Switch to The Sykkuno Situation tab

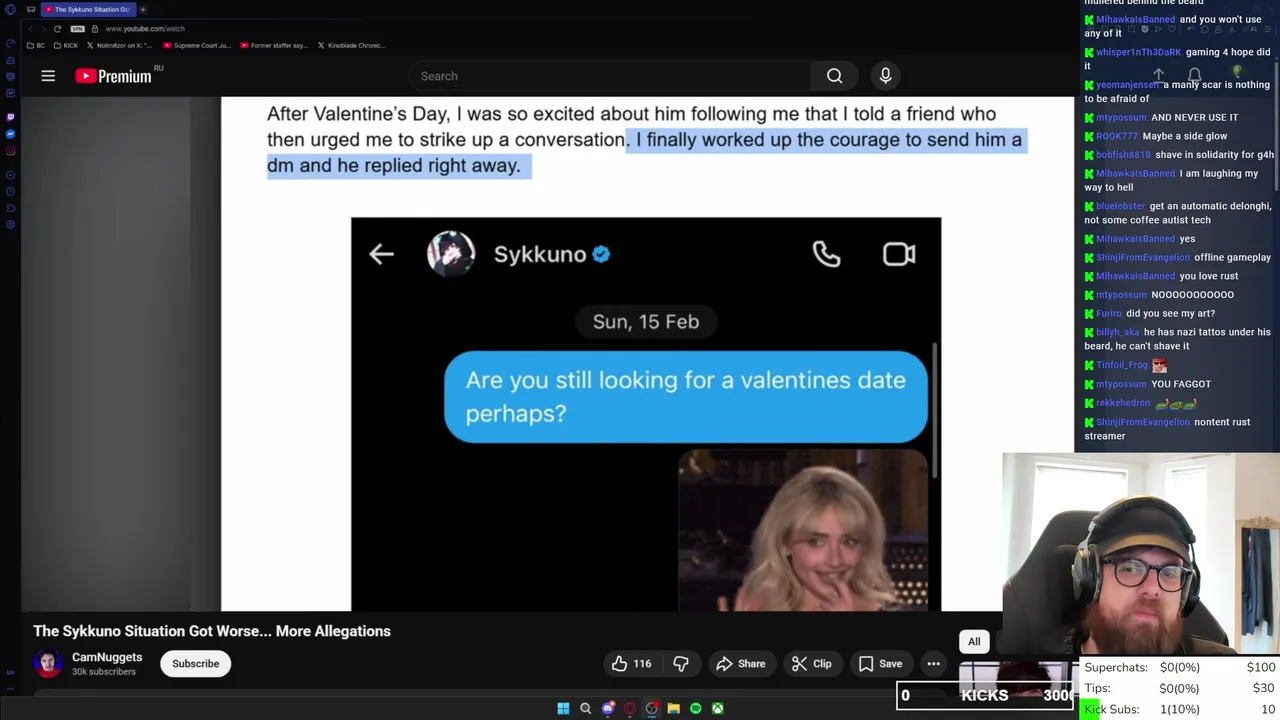point(88,9)
